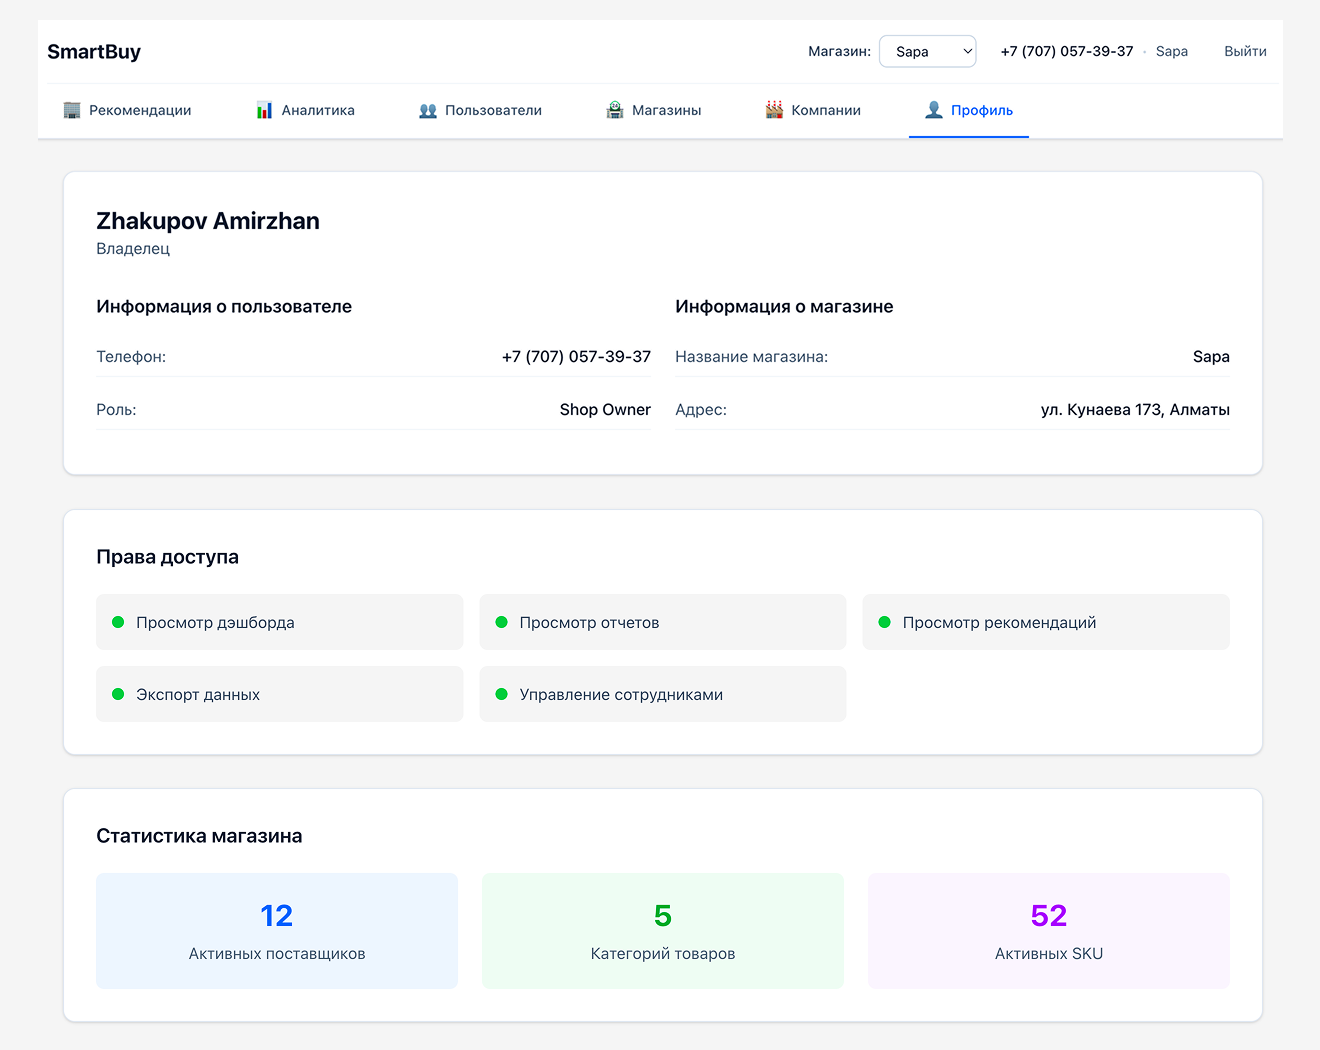Switch to the Пользователи tab
Image resolution: width=1320 pixels, height=1050 pixels.
[x=493, y=110]
